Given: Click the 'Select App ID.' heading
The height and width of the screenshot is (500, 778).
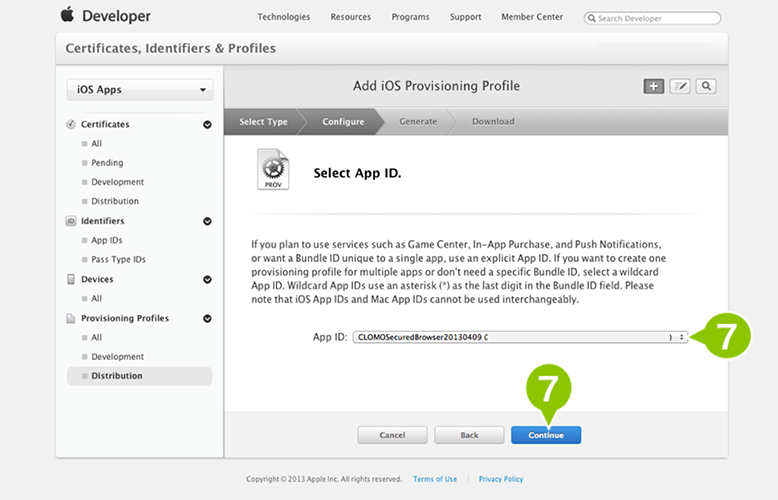Looking at the screenshot, I should pos(357,173).
